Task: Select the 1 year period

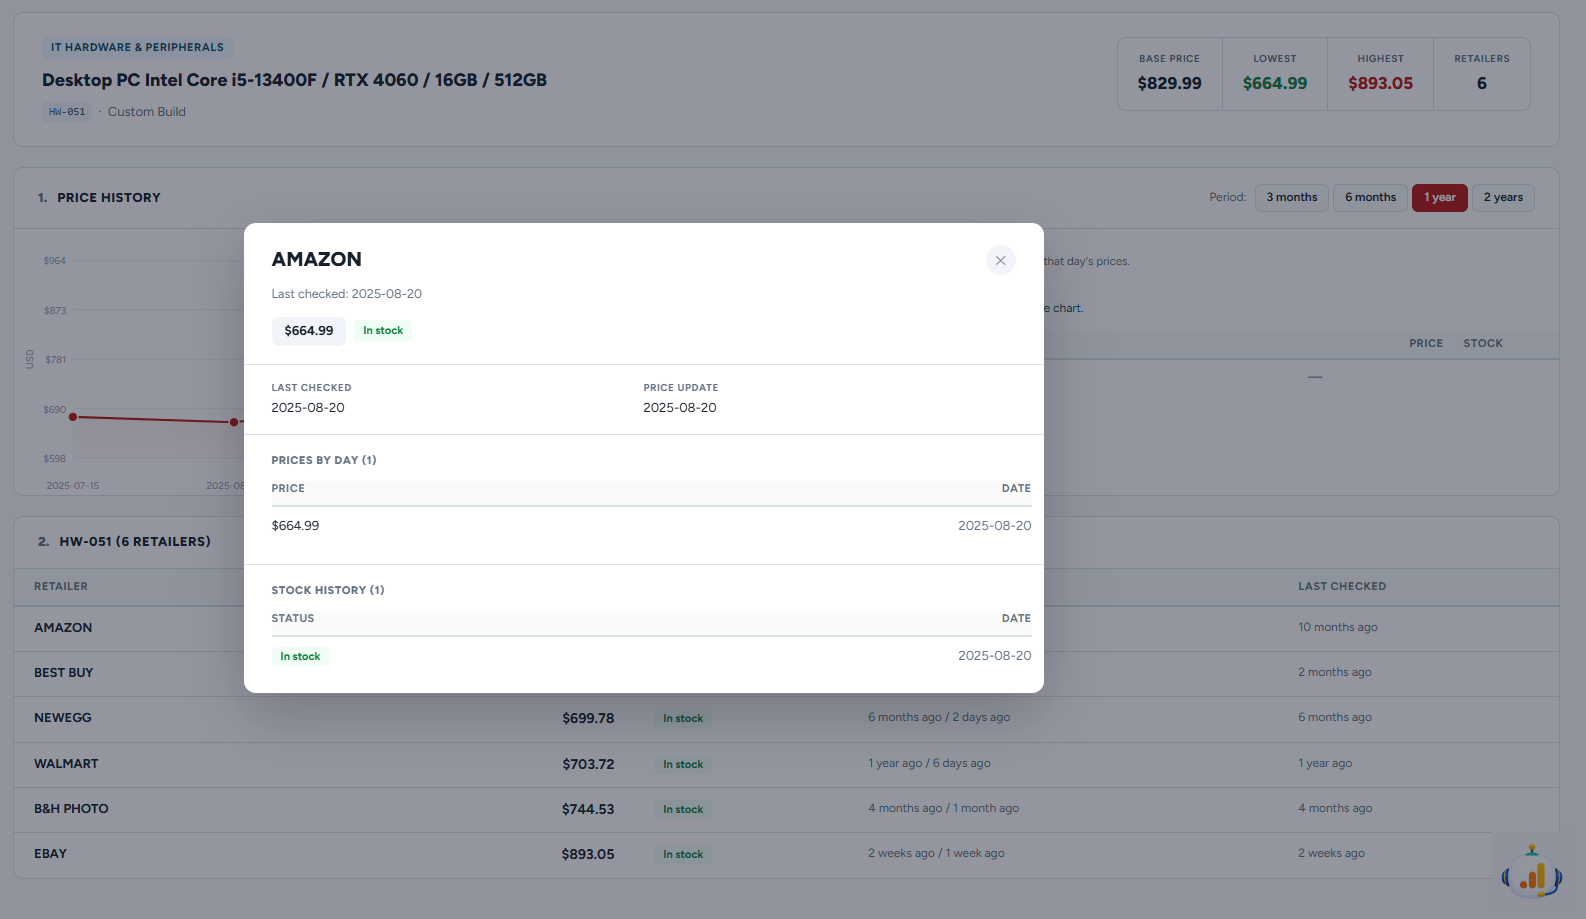Action: [x=1439, y=198]
